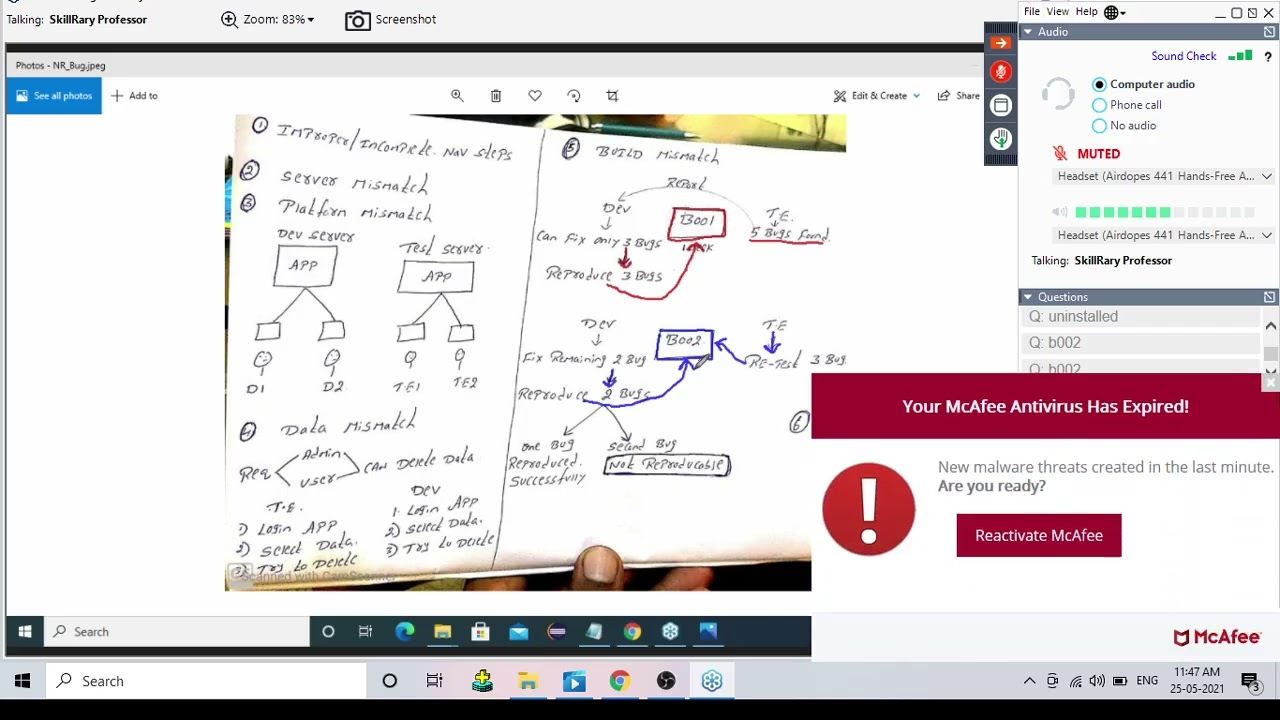Image resolution: width=1280 pixels, height=720 pixels.
Task: Click the McAfee logo in popup
Action: pyautogui.click(x=1217, y=637)
